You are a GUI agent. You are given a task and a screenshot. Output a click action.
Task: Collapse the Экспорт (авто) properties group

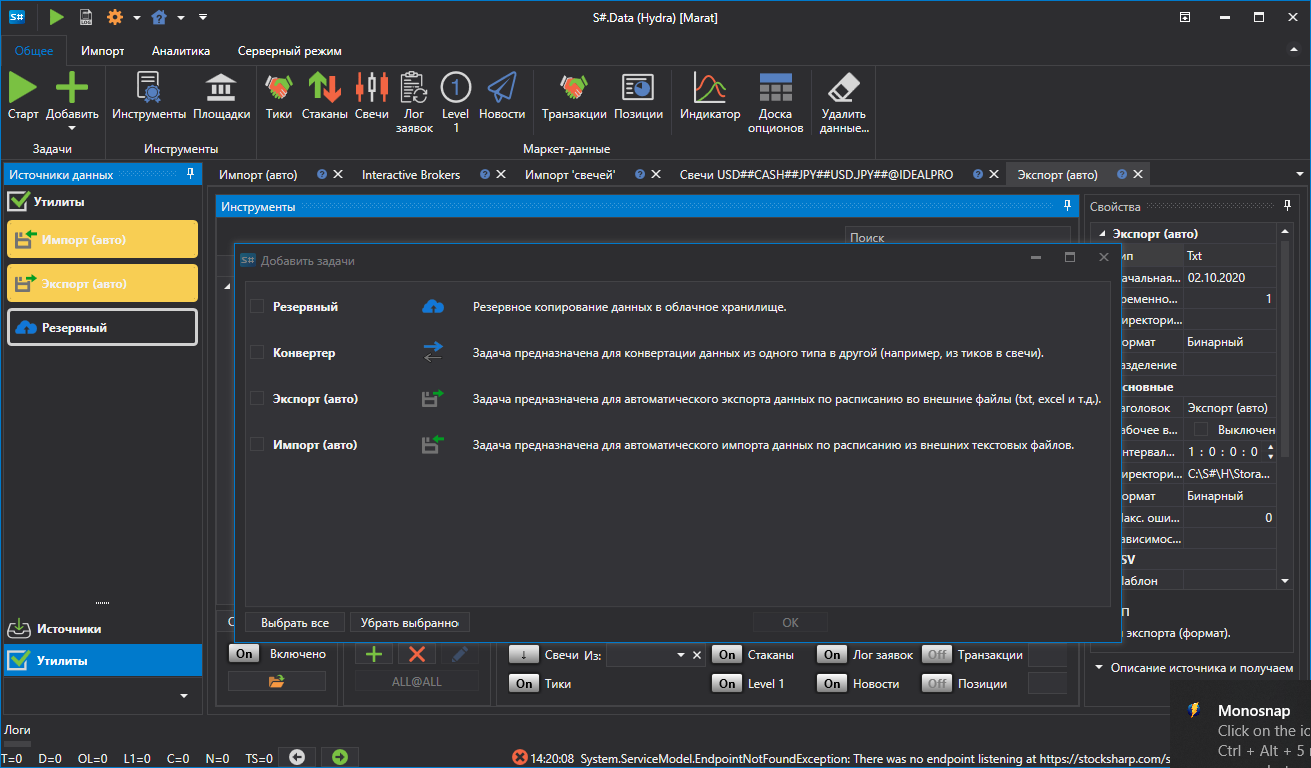(x=1103, y=234)
